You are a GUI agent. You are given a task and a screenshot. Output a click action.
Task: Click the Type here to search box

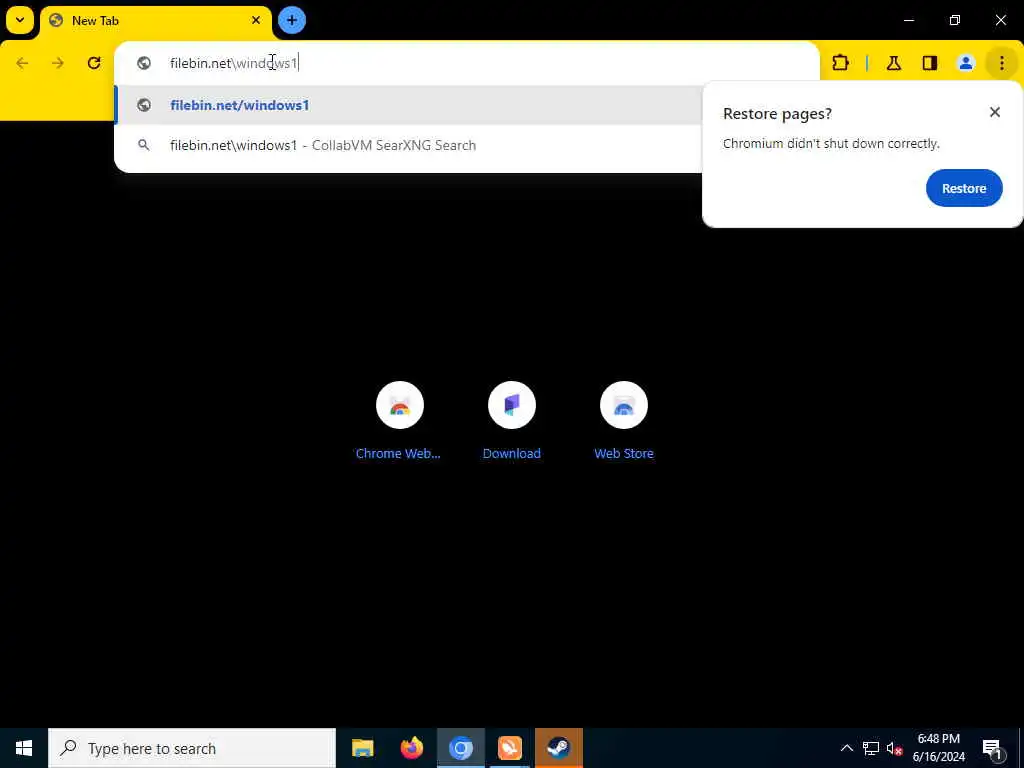tap(192, 748)
